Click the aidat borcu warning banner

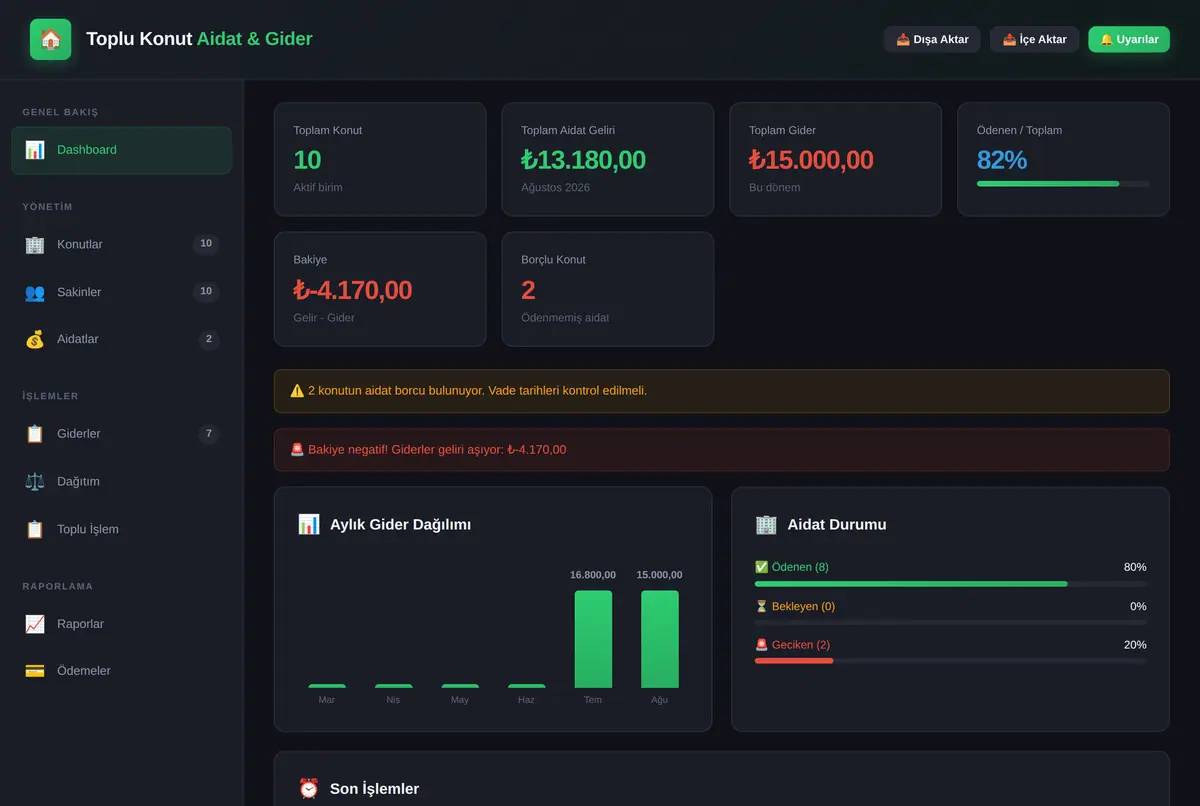(x=722, y=391)
